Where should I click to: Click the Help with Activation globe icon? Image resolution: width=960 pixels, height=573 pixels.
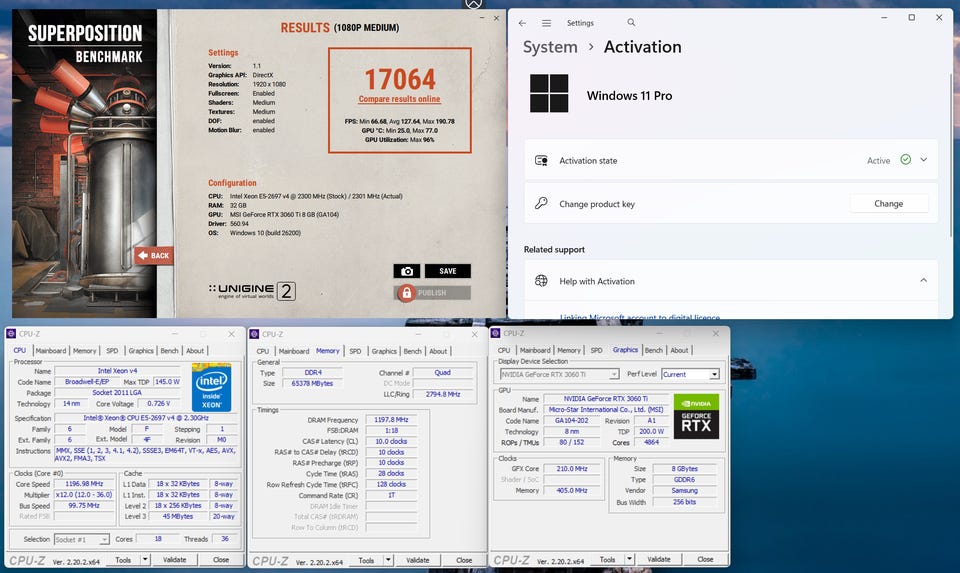(x=541, y=281)
